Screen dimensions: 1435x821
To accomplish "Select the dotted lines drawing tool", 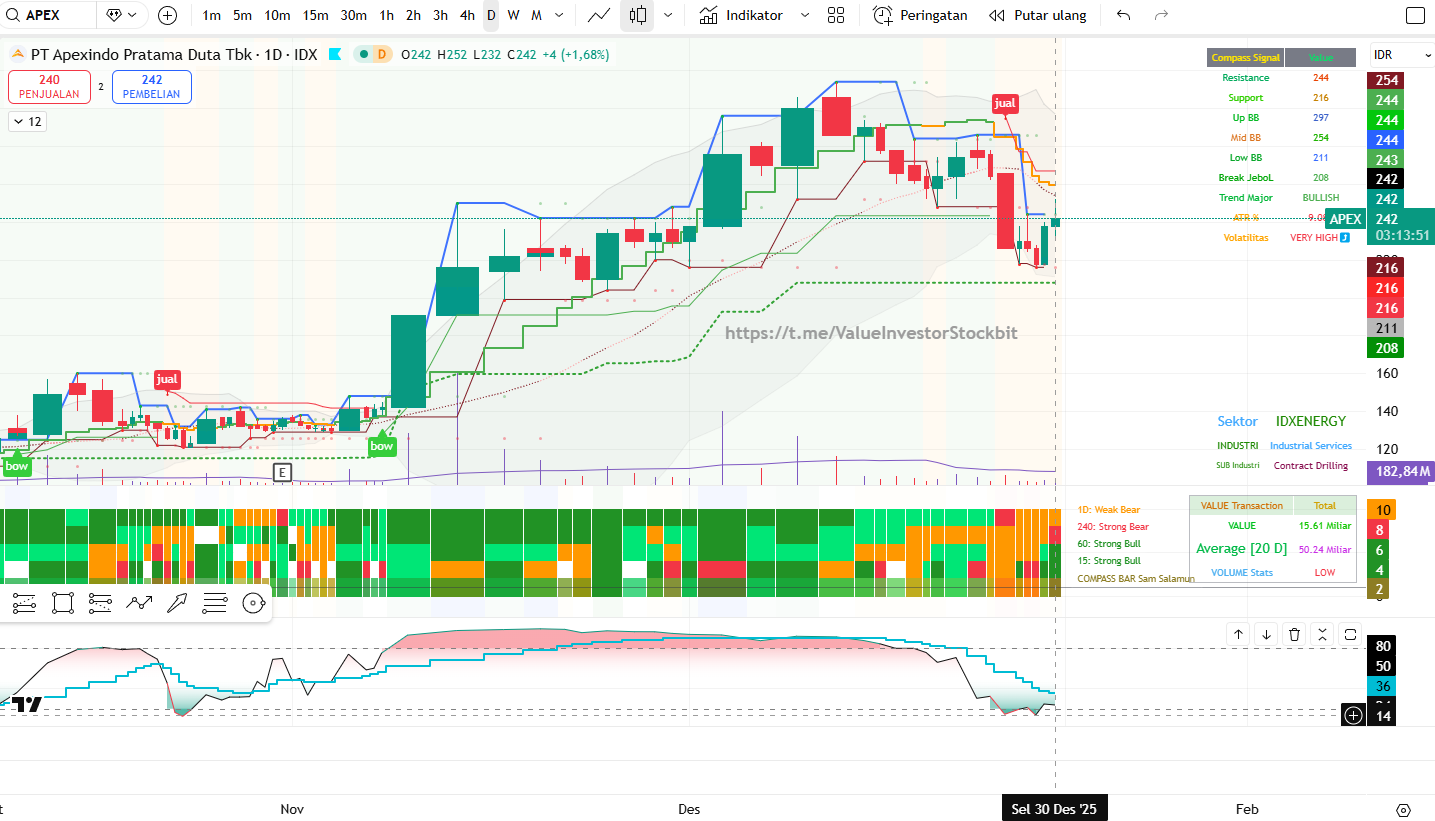I will (100, 602).
